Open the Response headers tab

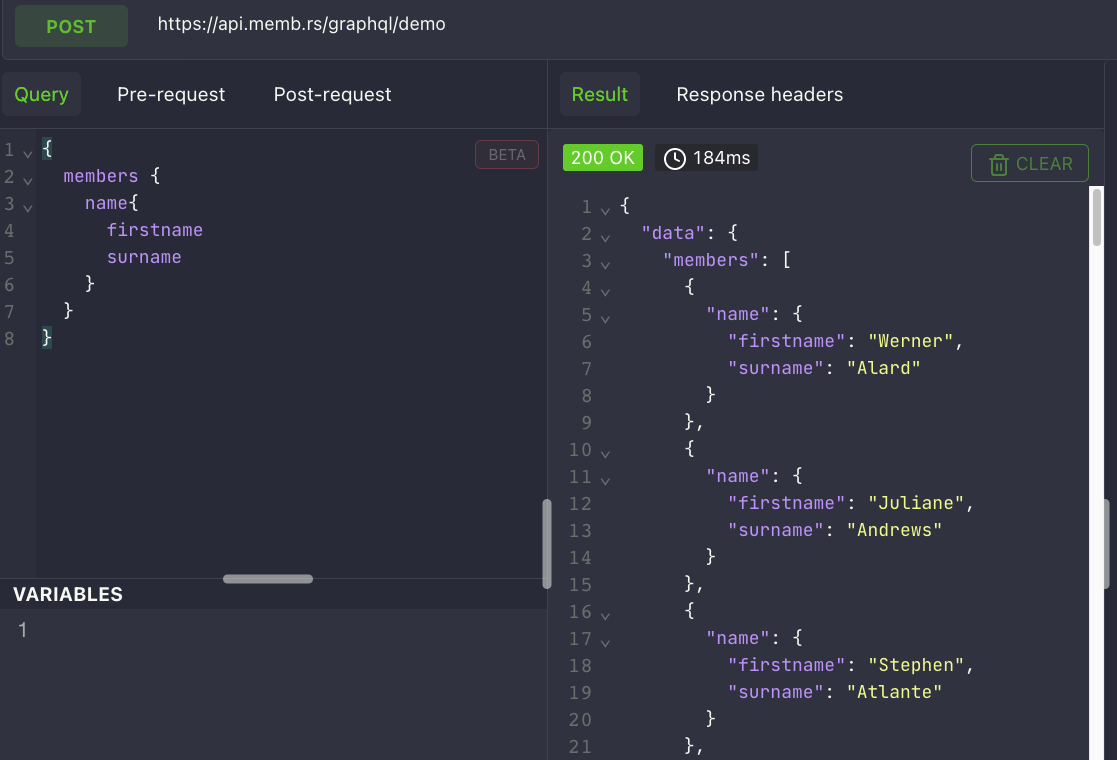point(759,95)
